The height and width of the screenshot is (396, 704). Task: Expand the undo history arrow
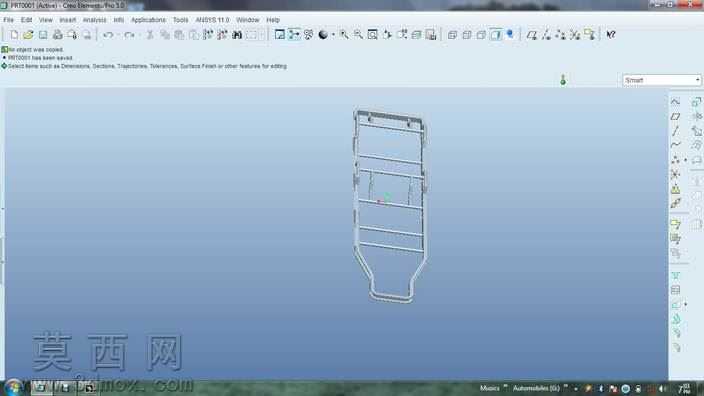tap(118, 35)
